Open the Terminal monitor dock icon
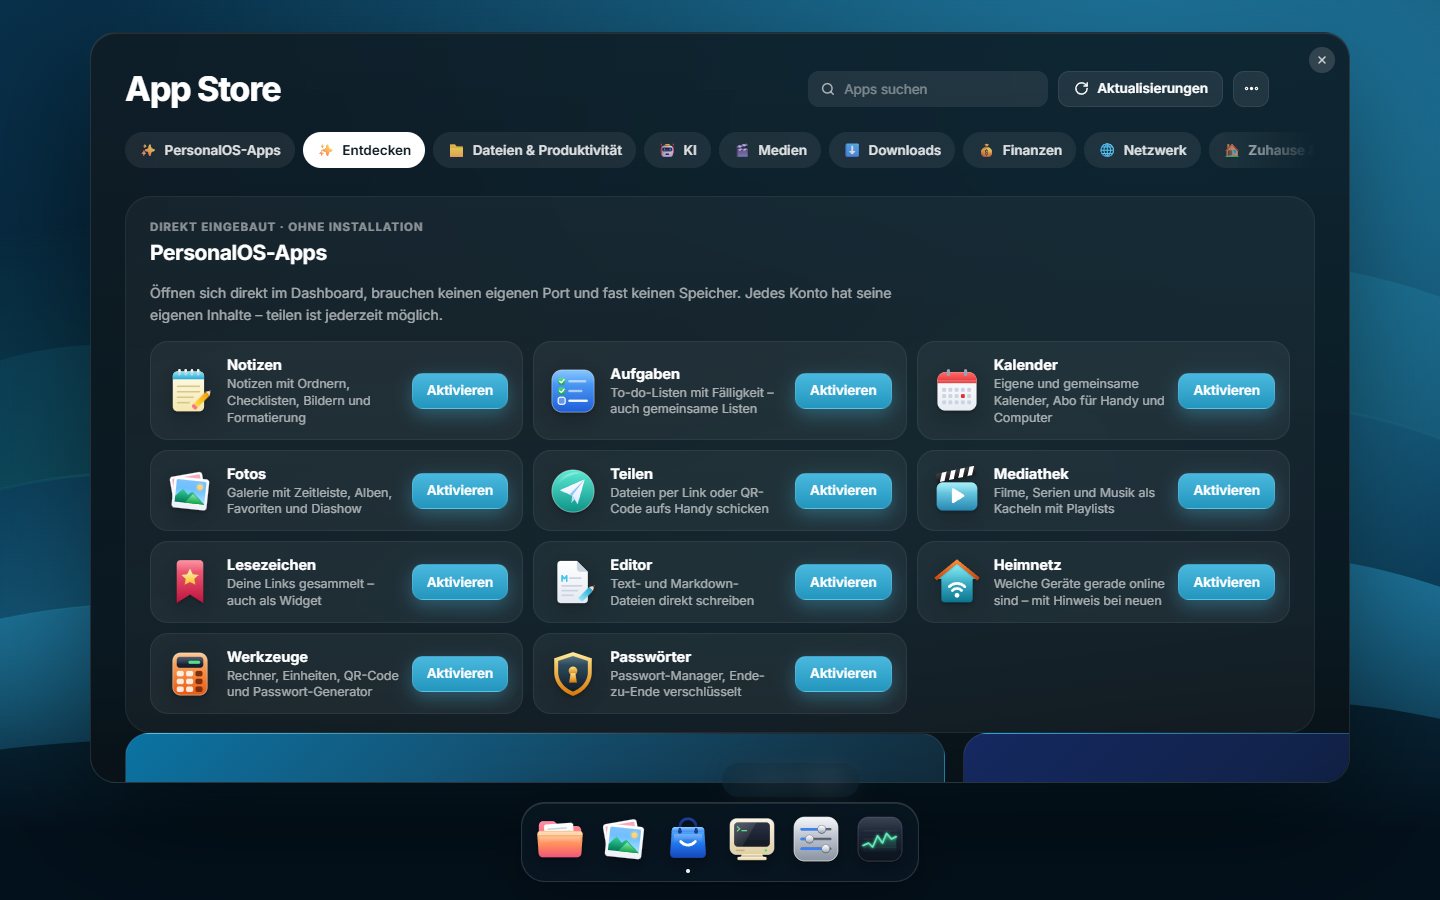The height and width of the screenshot is (900, 1440). [x=752, y=839]
